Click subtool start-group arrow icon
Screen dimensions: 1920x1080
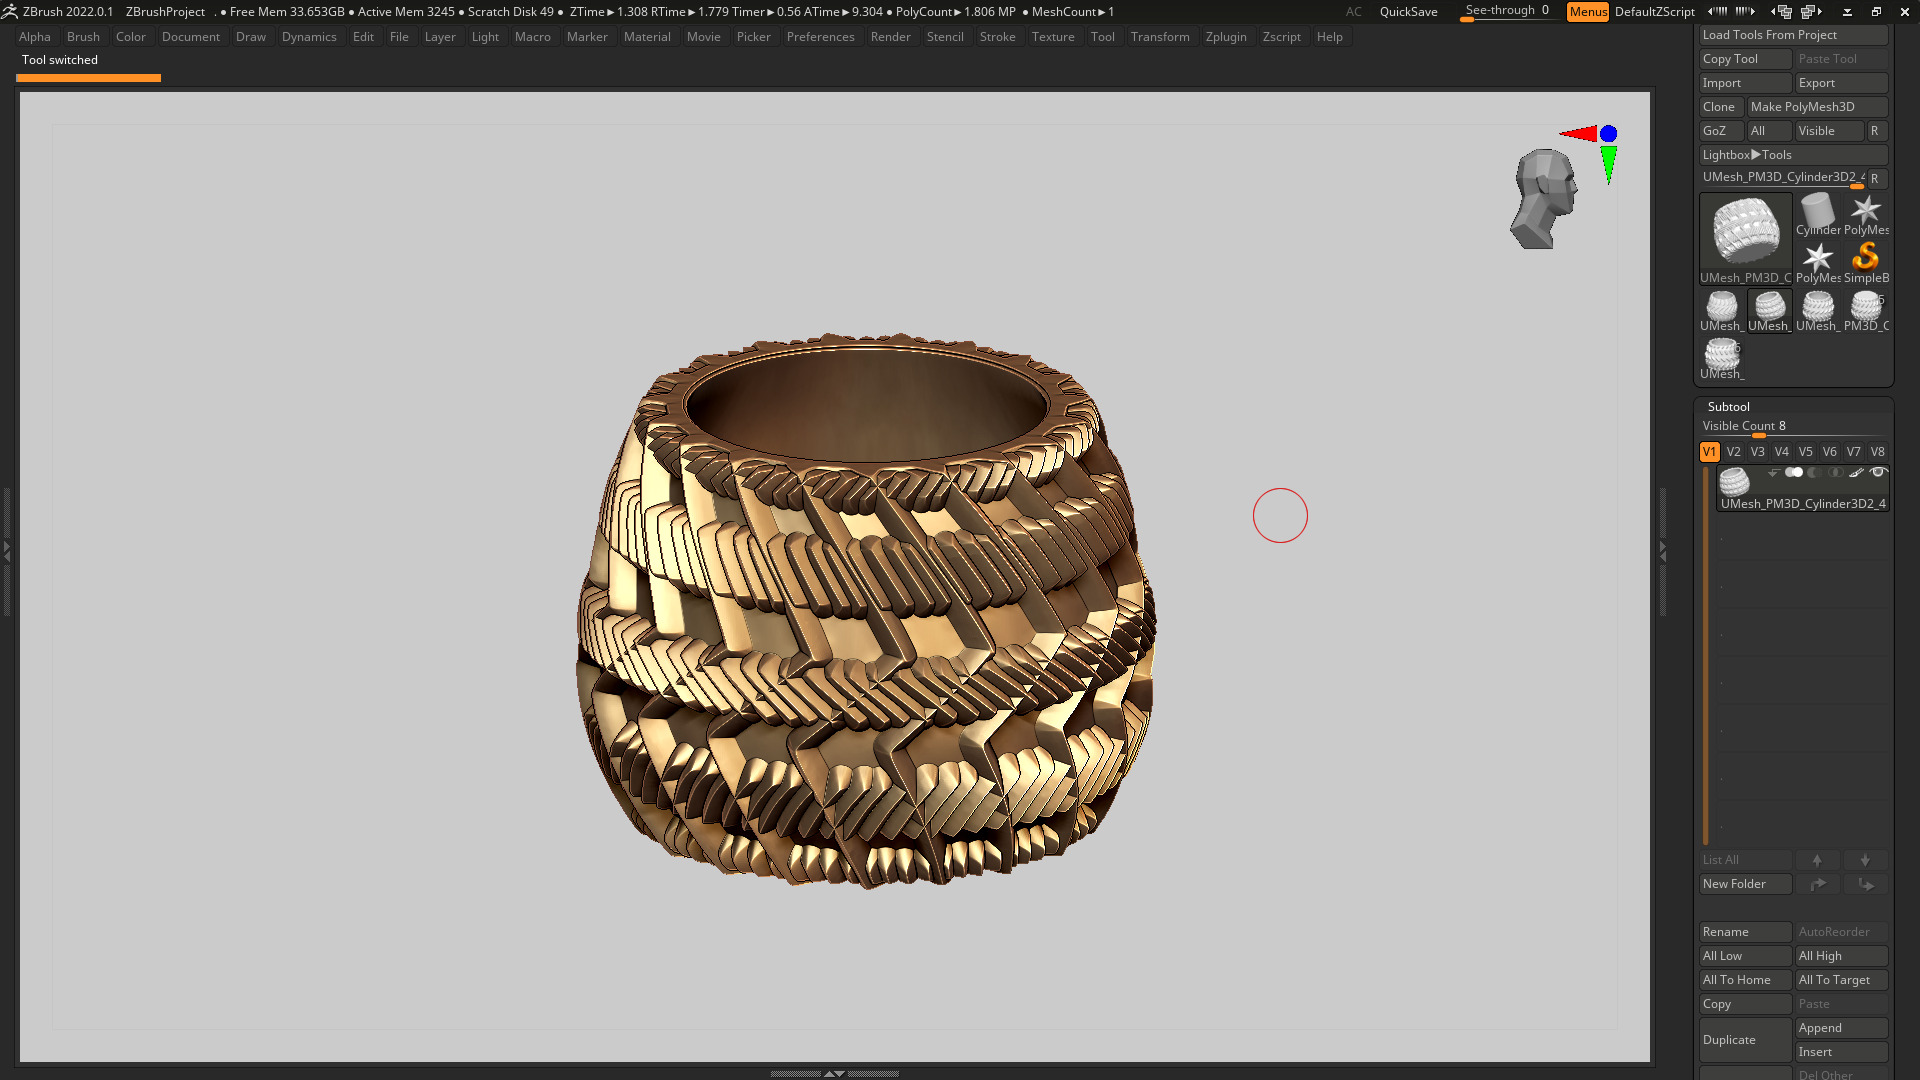1773,472
